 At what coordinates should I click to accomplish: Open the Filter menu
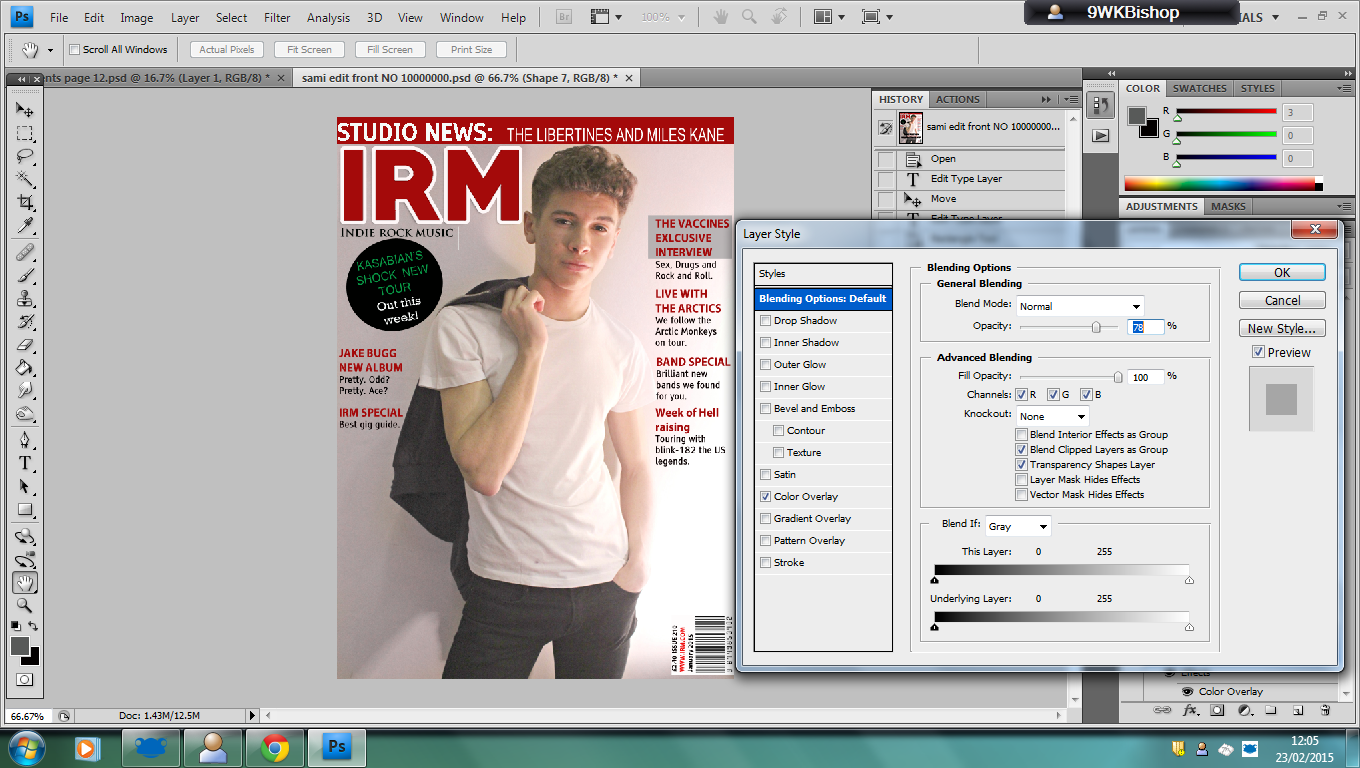277,18
